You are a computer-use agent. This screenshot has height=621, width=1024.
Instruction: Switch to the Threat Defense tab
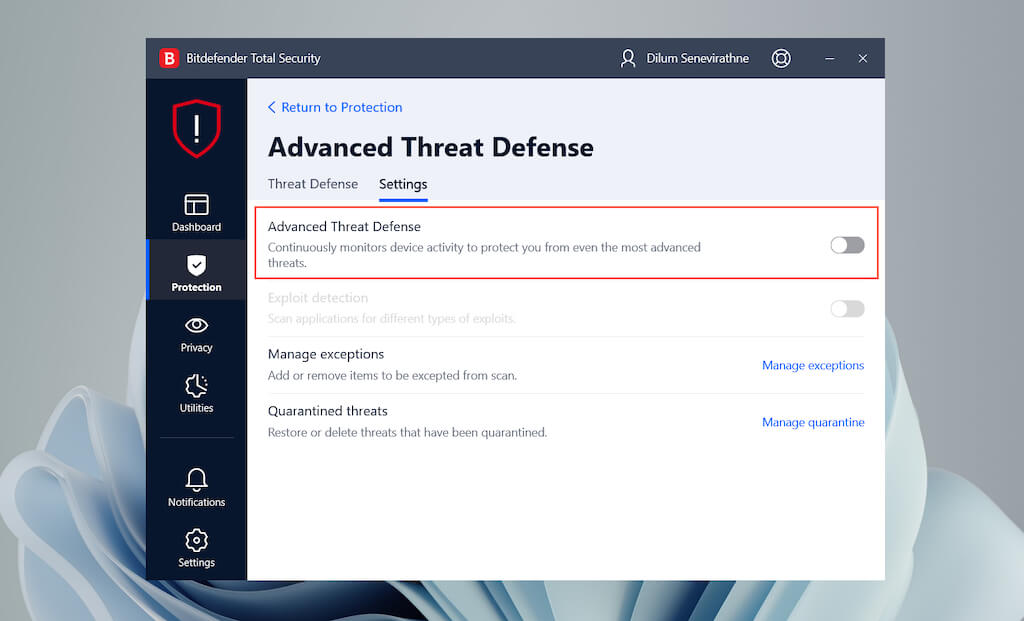(x=313, y=184)
